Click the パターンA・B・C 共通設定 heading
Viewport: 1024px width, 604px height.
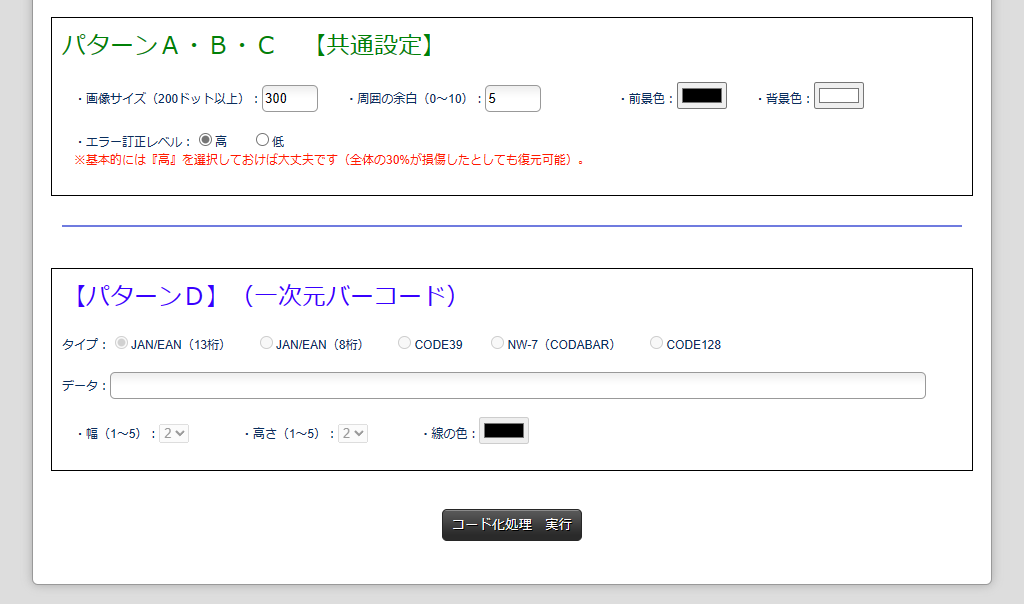pyautogui.click(x=248, y=45)
